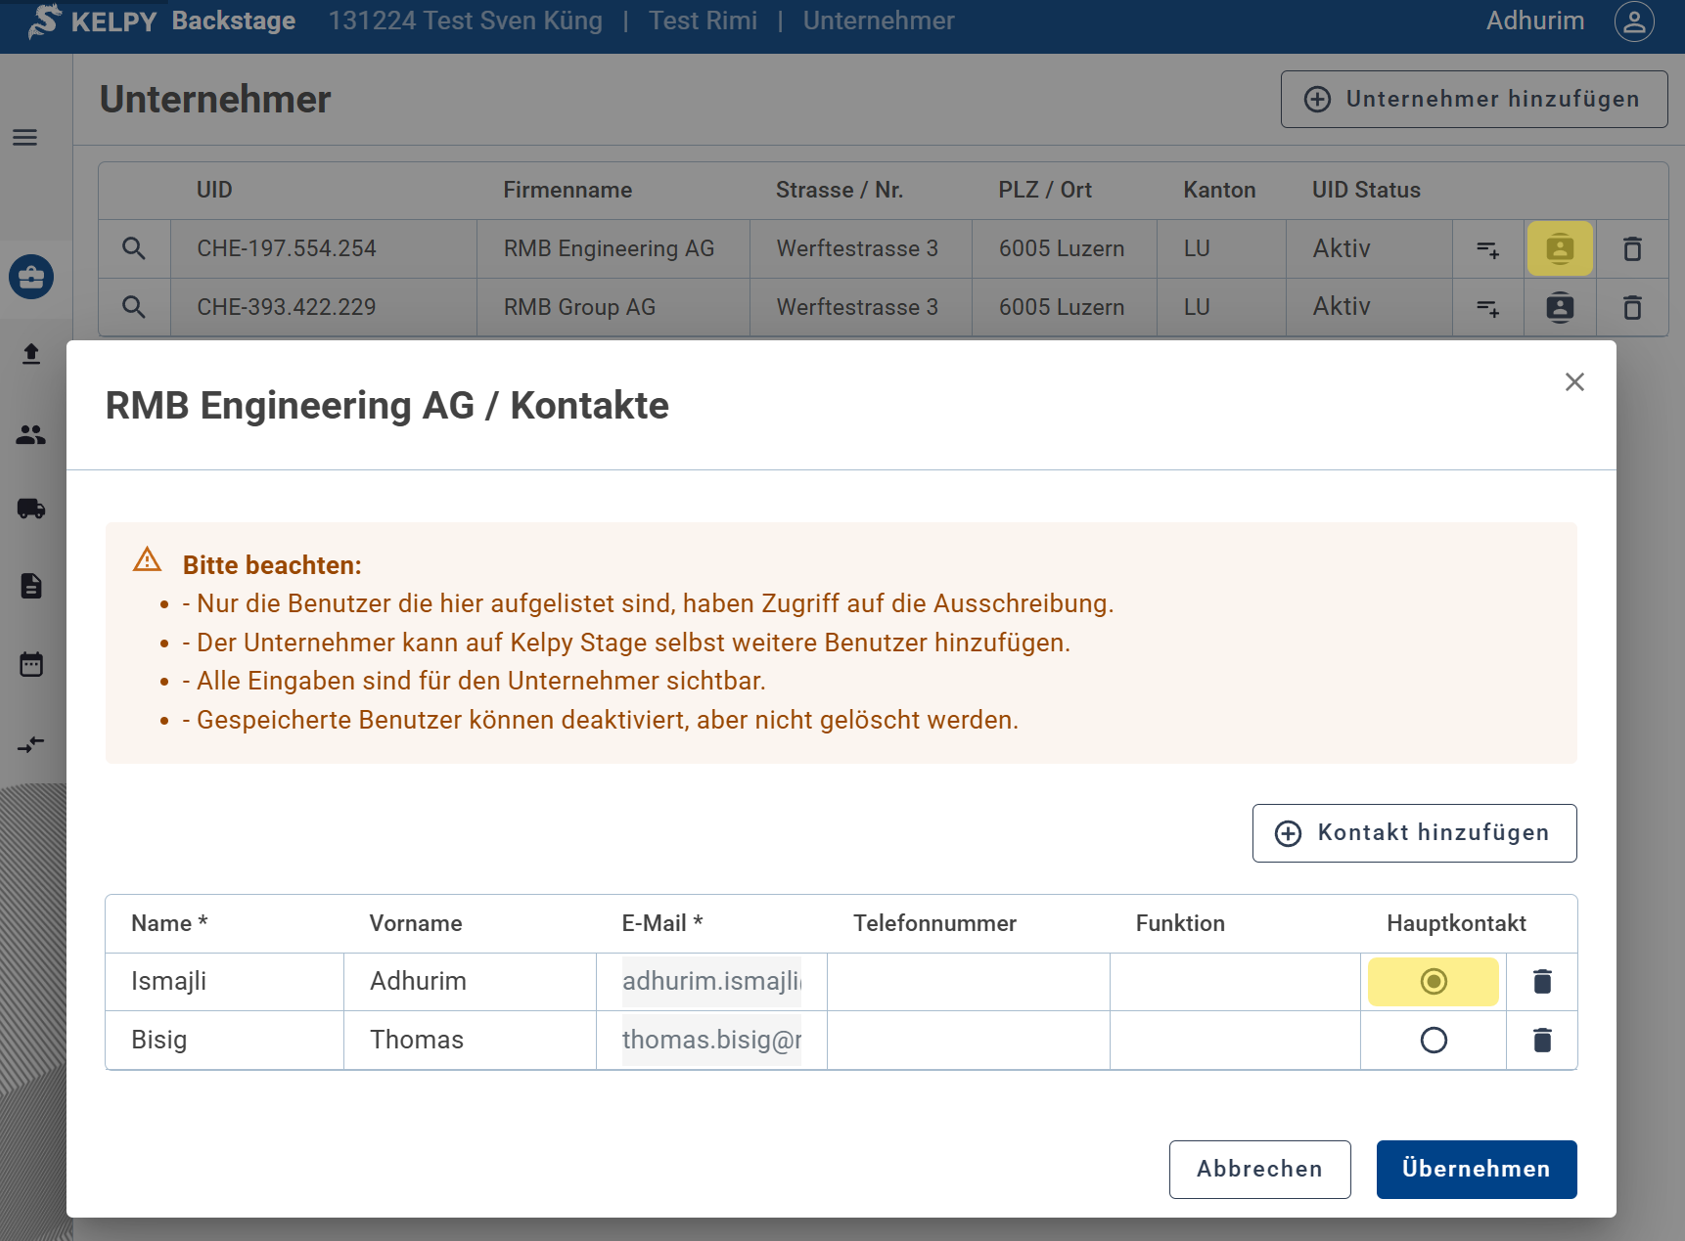Click the briefcase icon in sidebar
1685x1241 pixels.
pos(31,277)
